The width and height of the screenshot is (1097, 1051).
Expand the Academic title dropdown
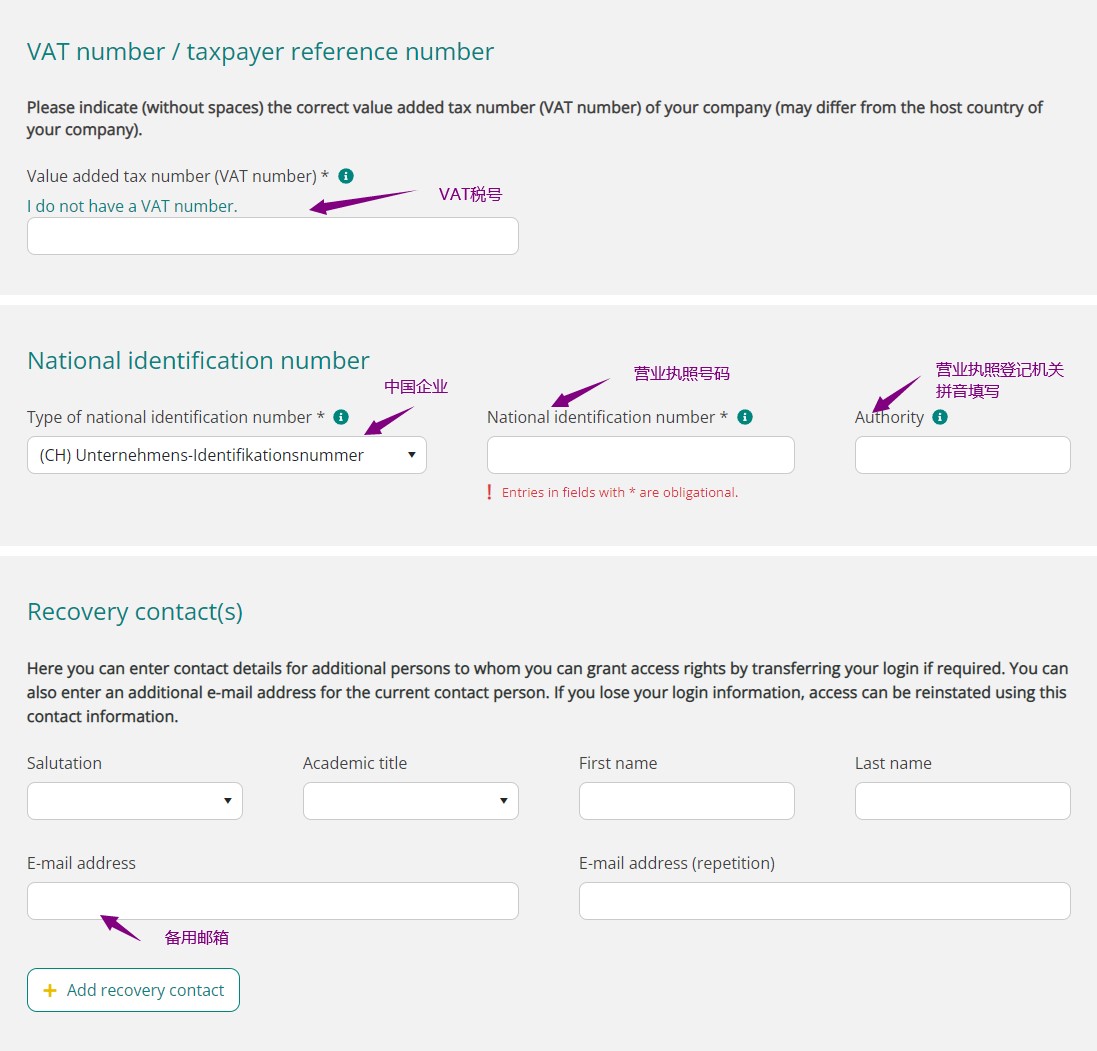pyautogui.click(x=411, y=801)
